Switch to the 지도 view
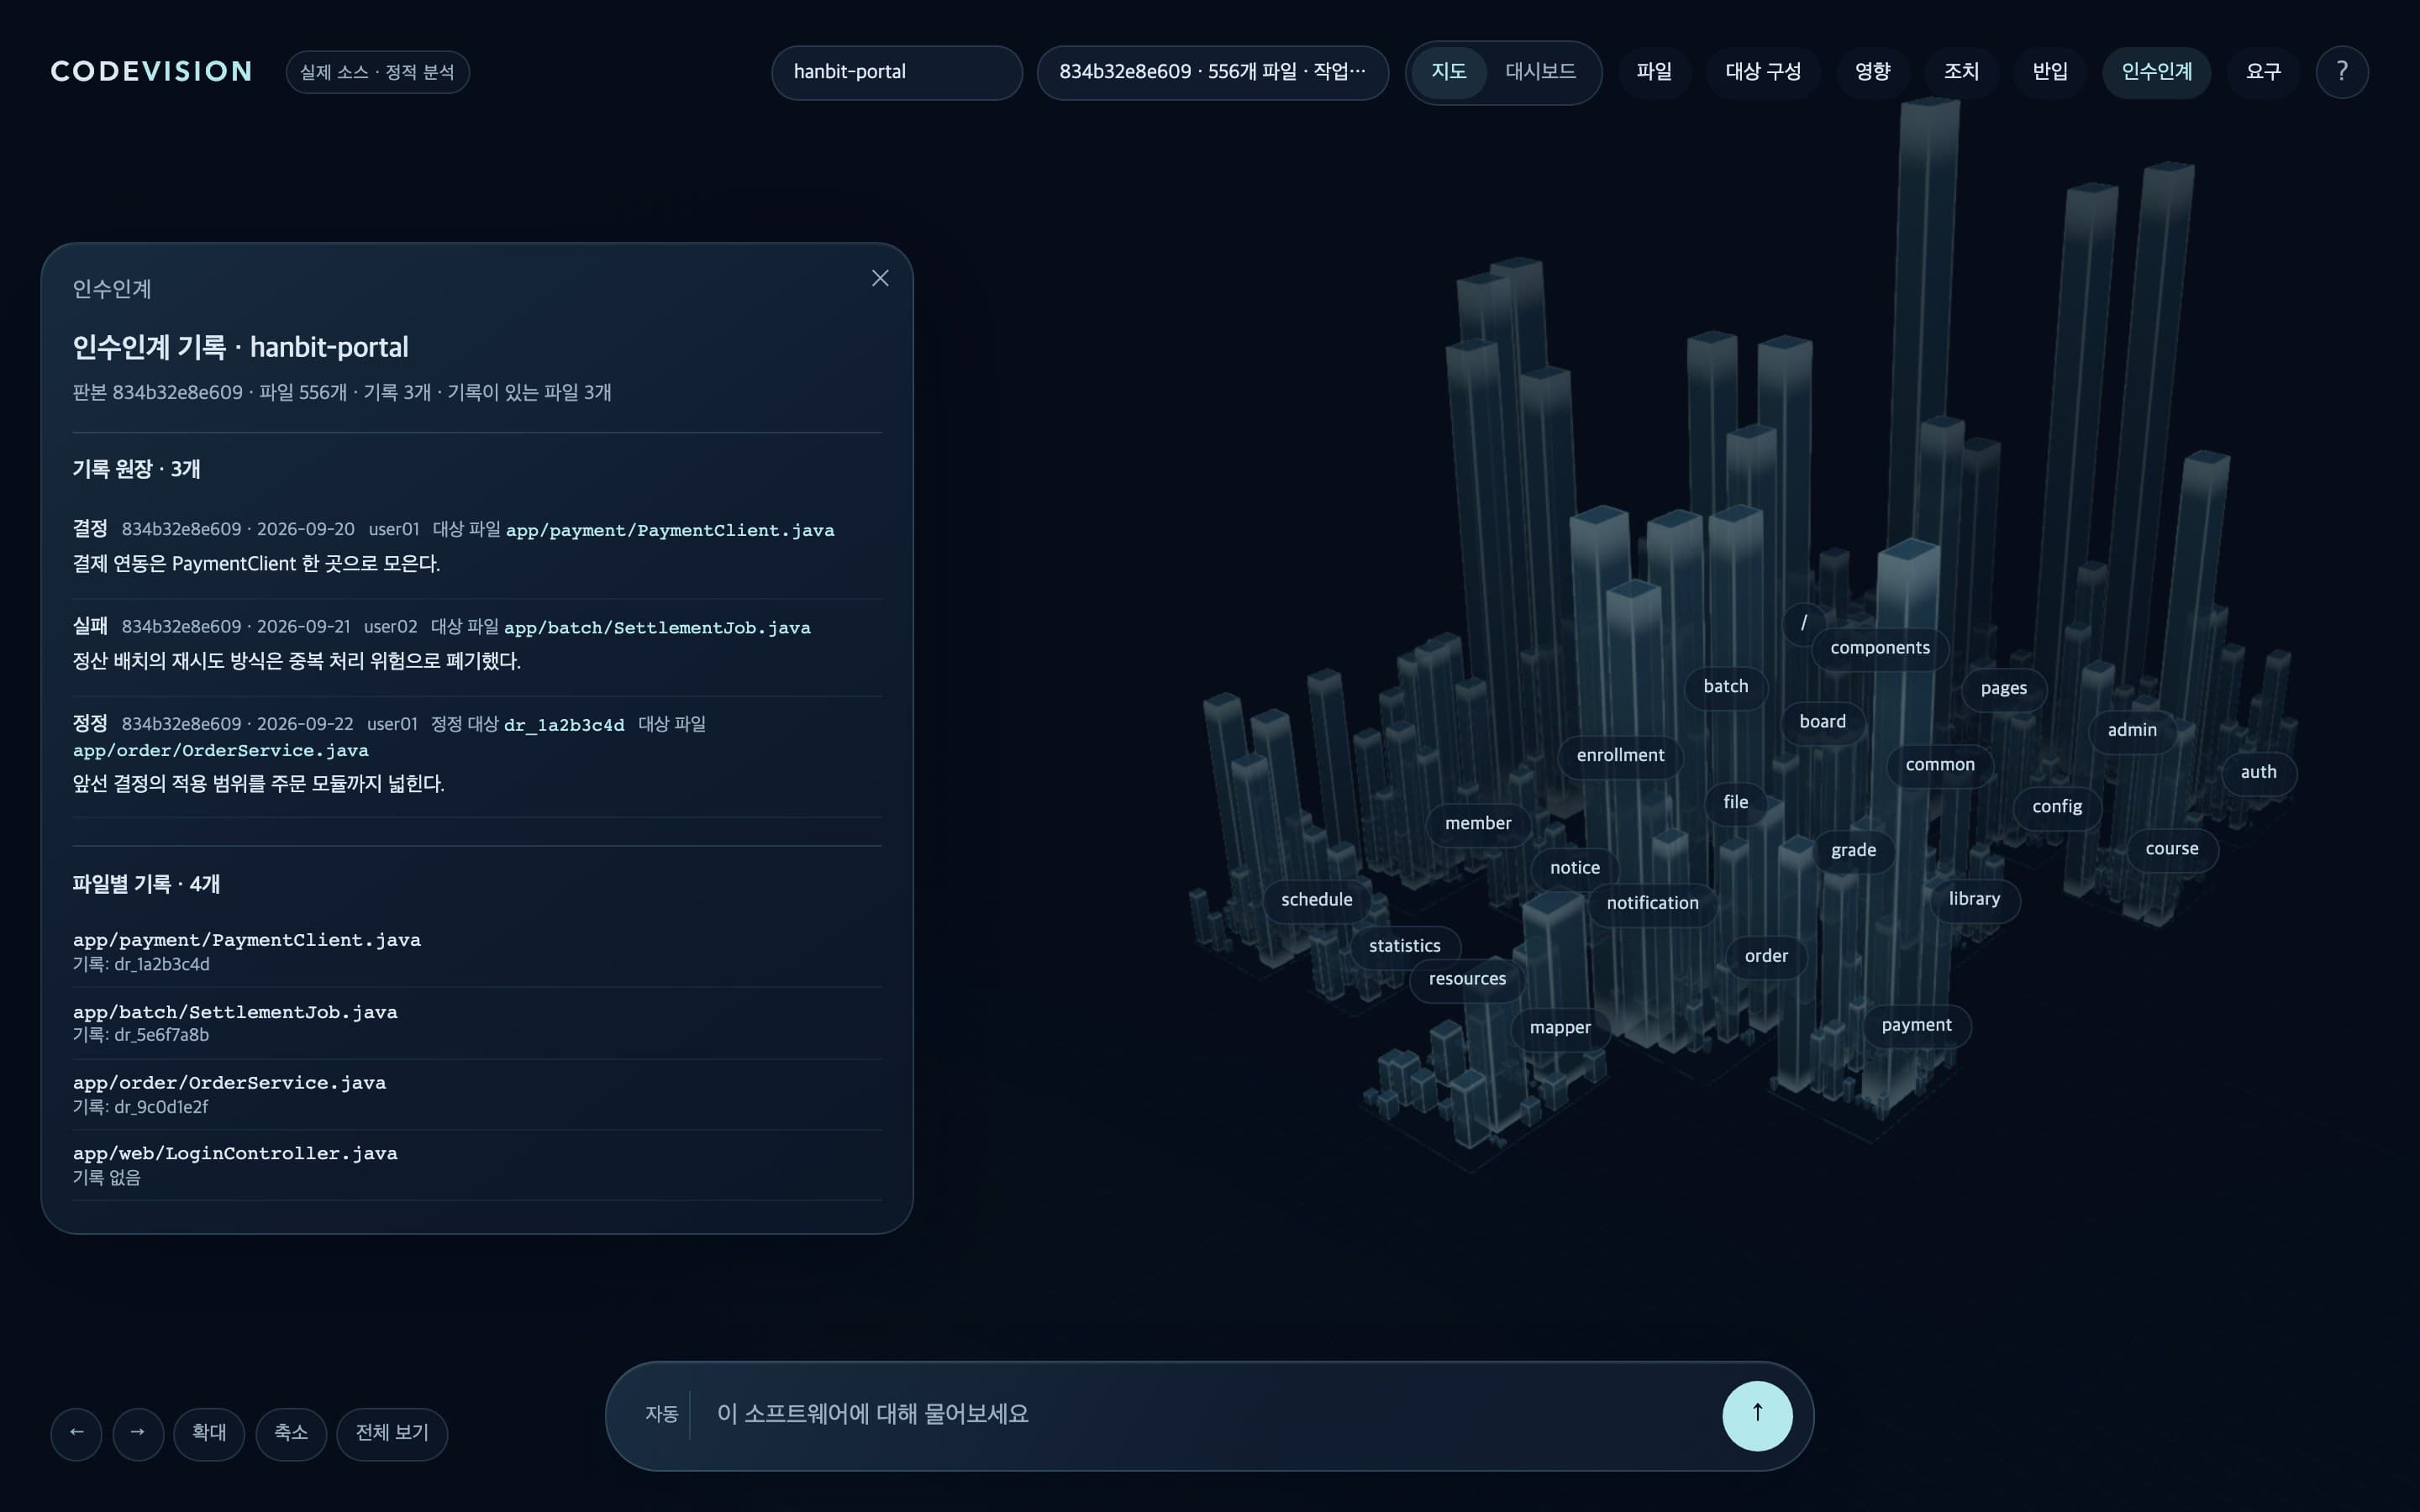 coord(1448,72)
